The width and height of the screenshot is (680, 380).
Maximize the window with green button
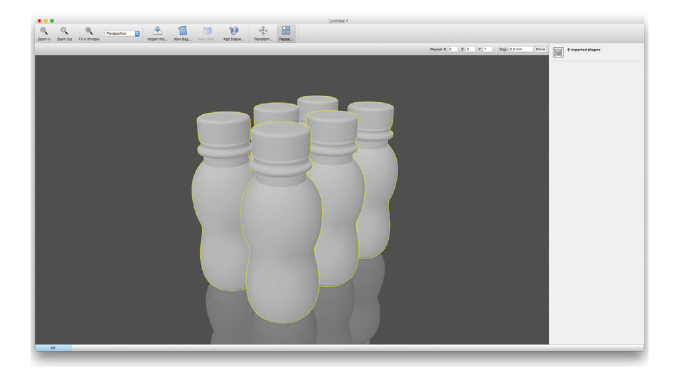tap(52, 21)
